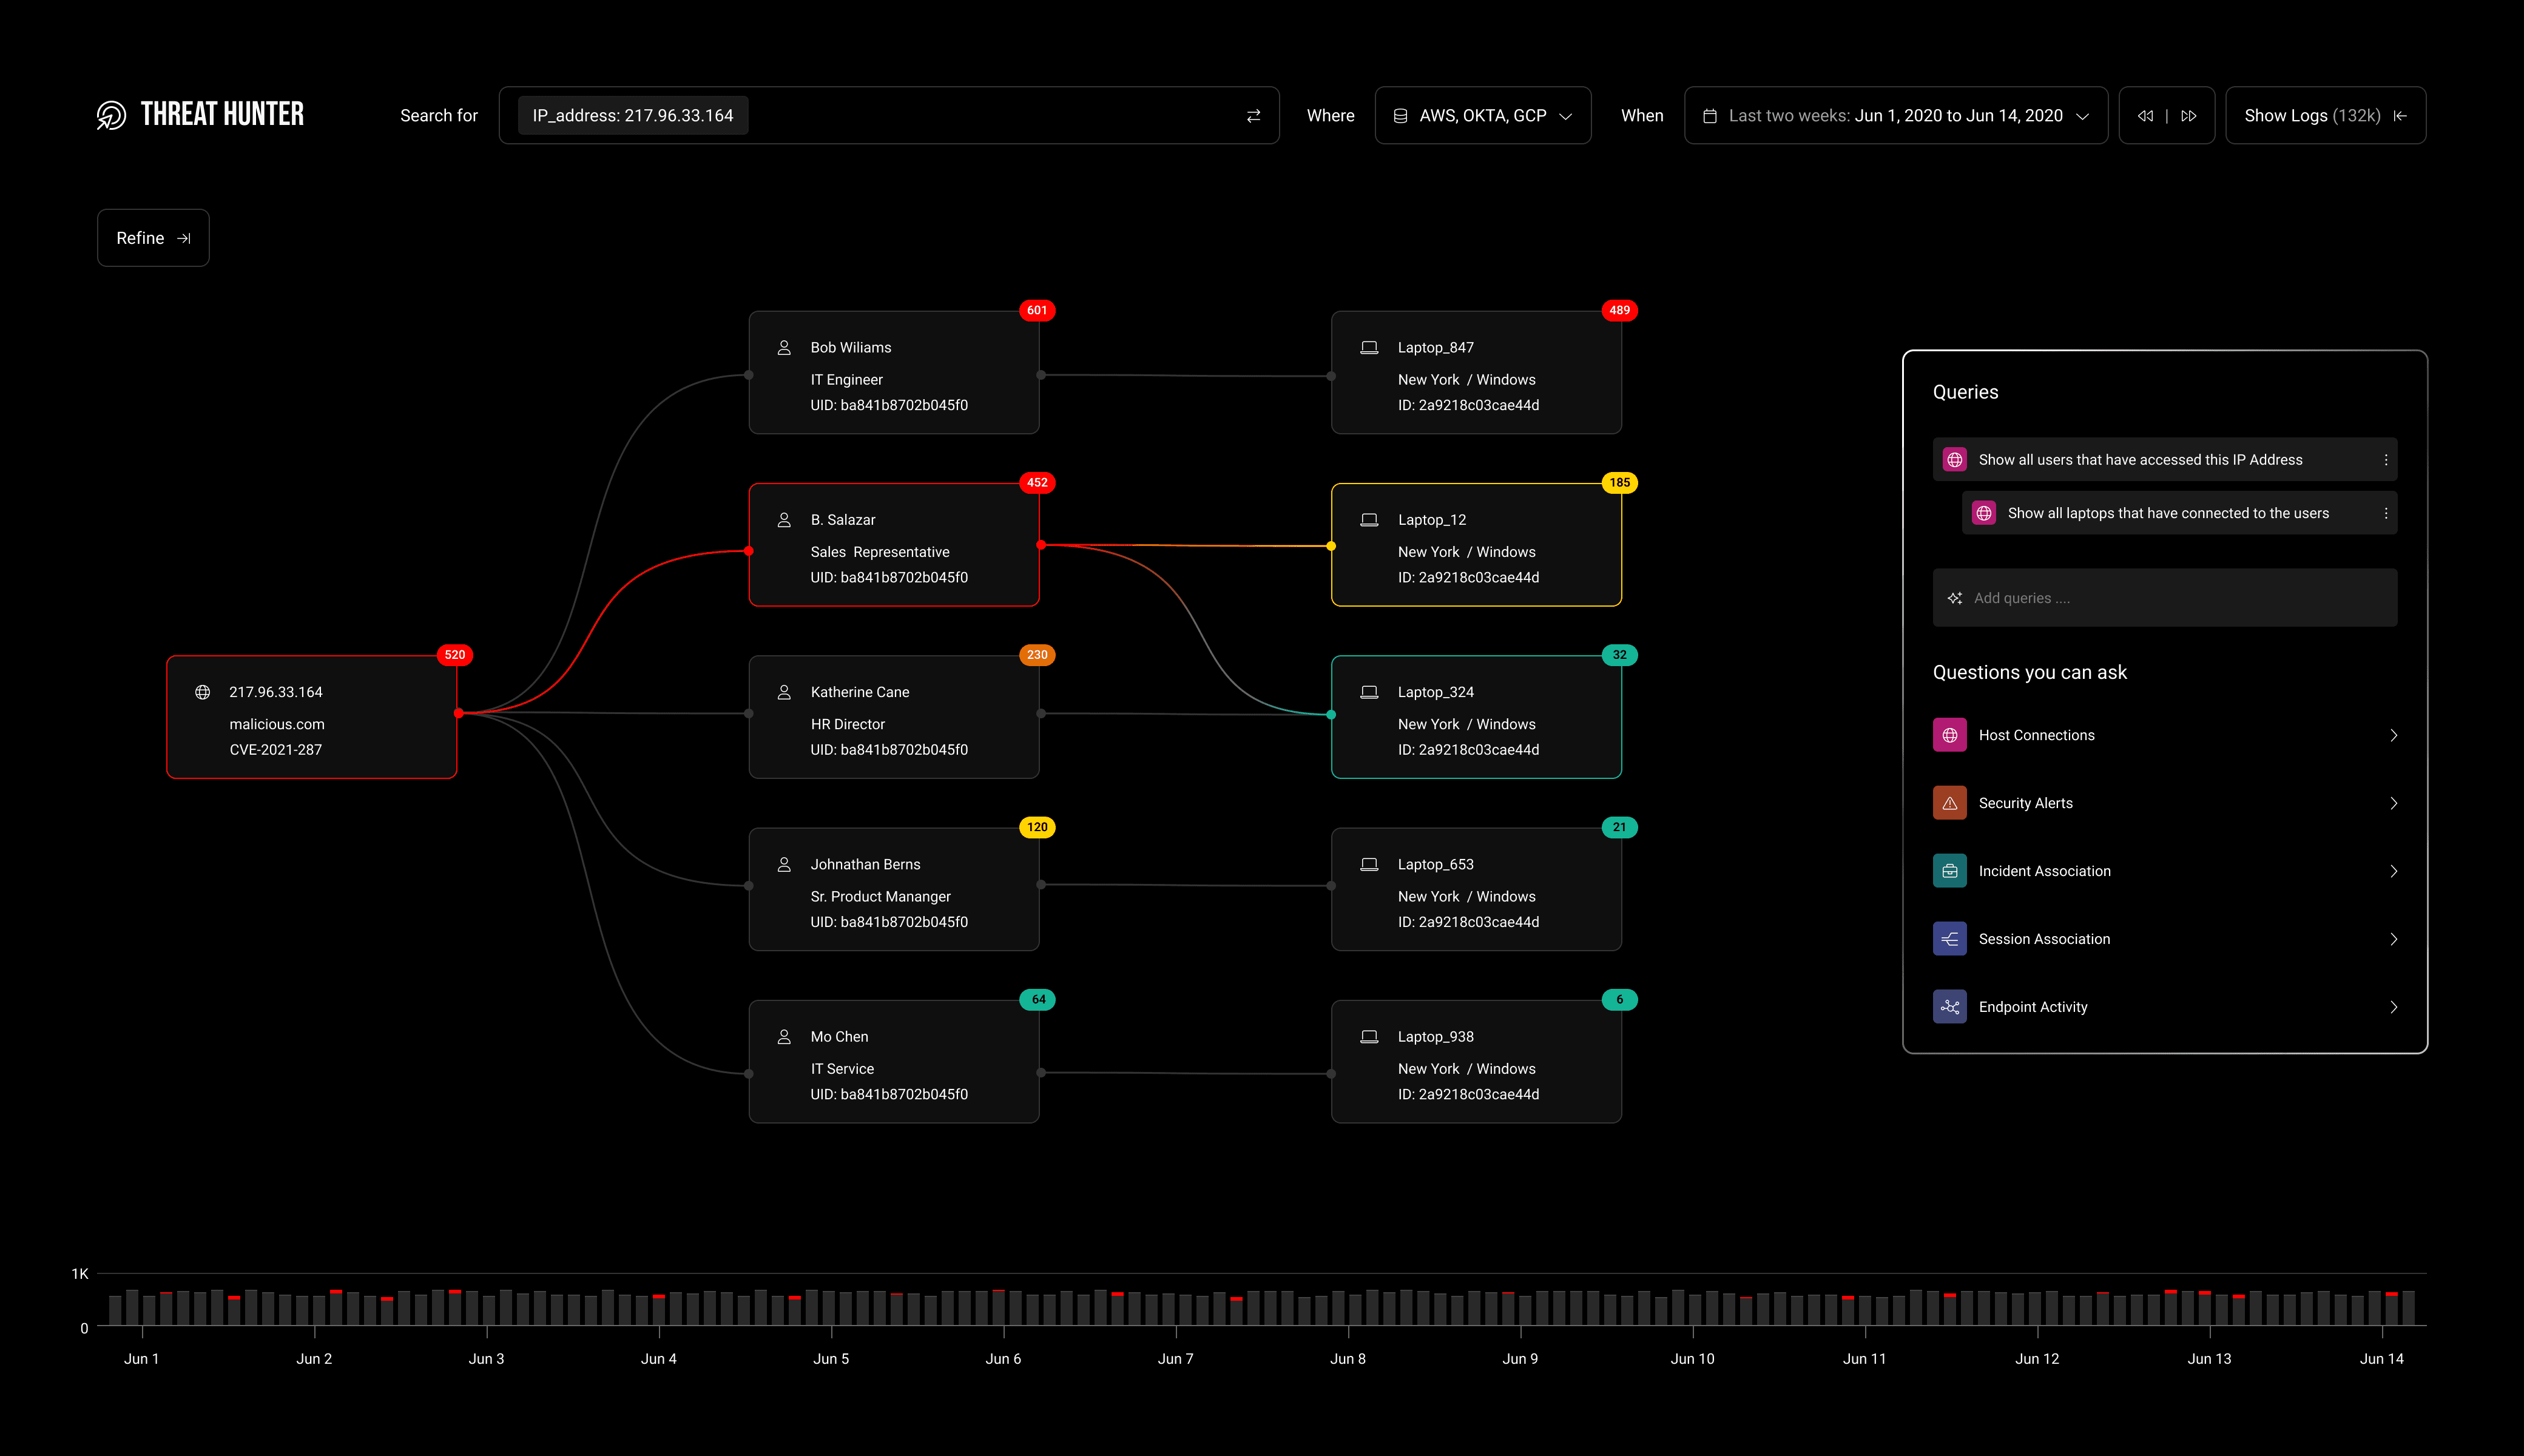2524x1456 pixels.
Task: Open the Incident Association question
Action: [2164, 871]
